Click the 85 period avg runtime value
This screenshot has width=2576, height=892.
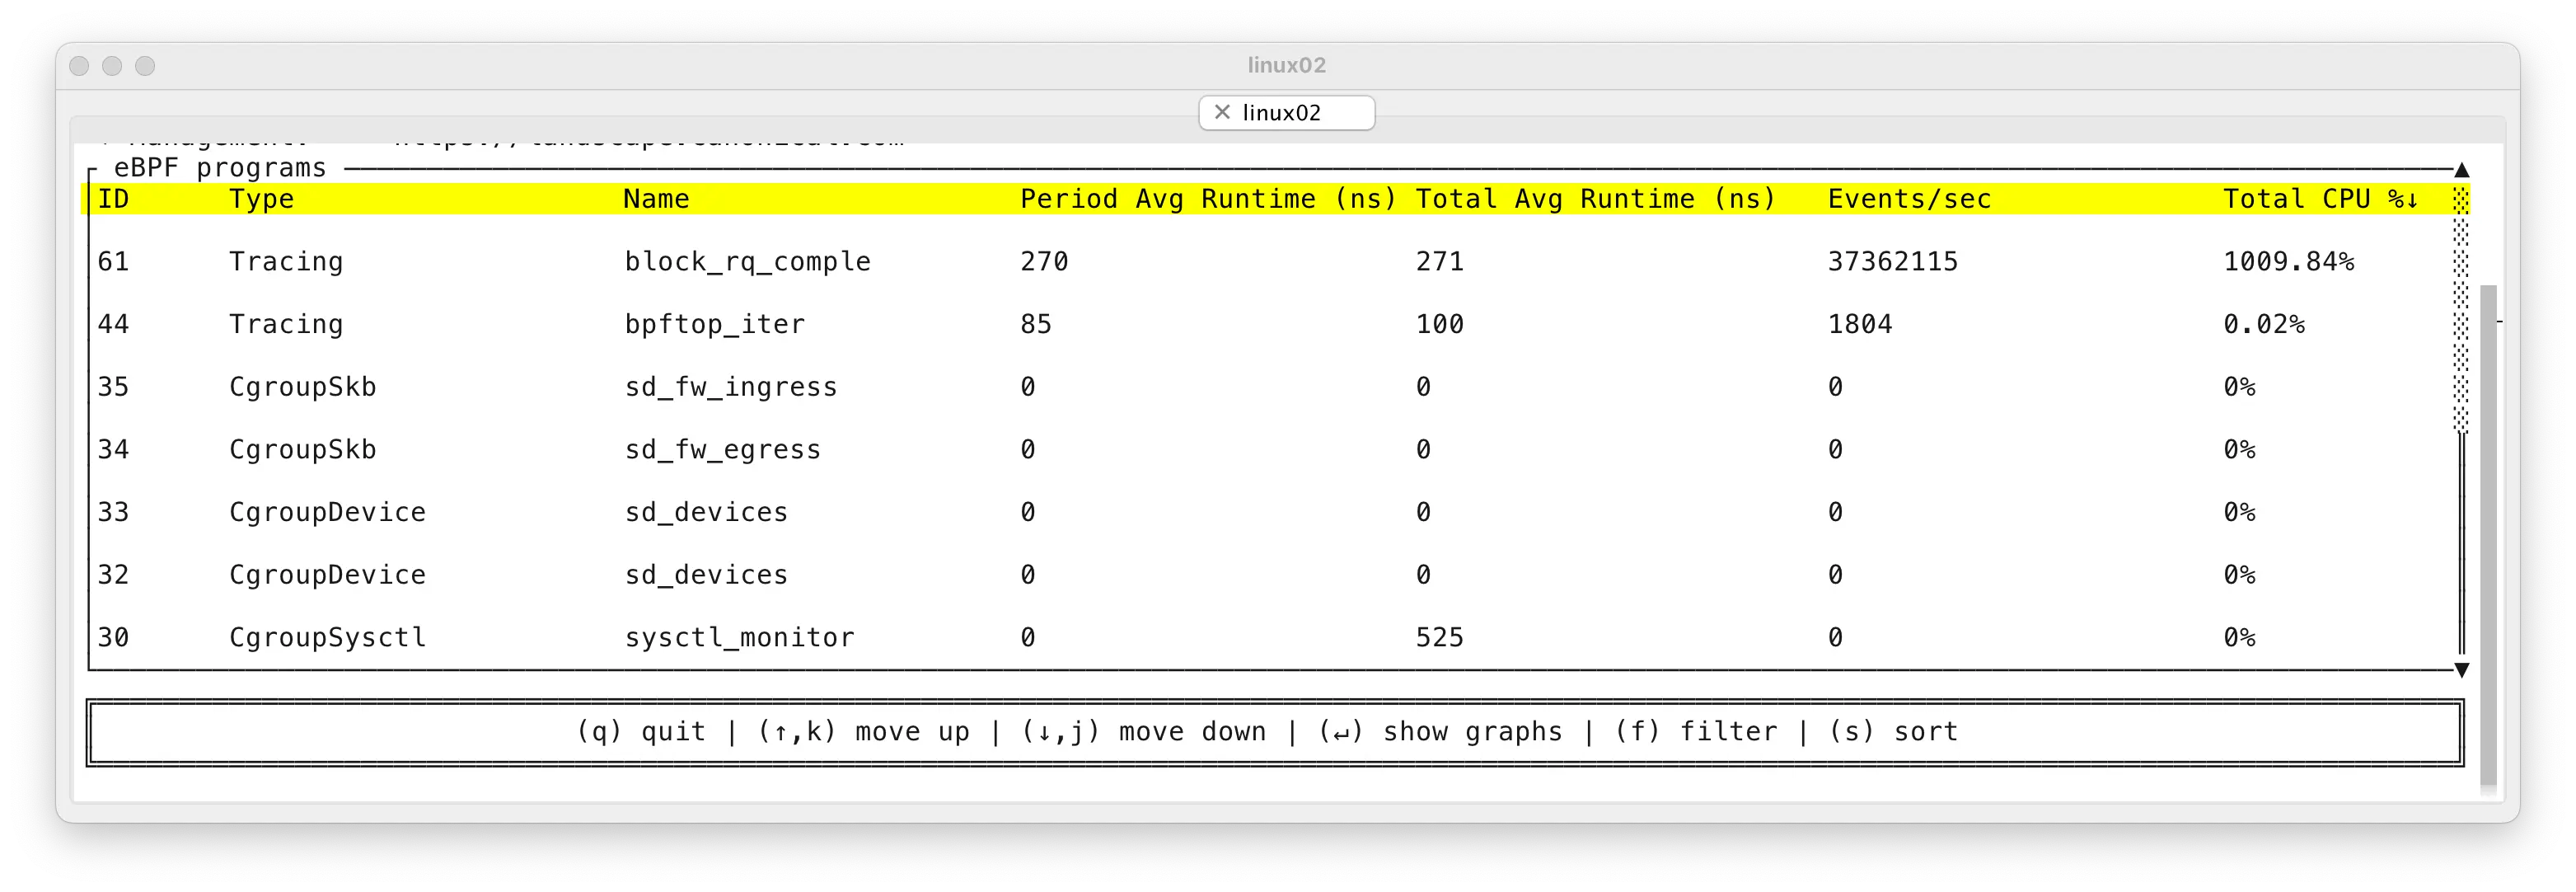pyautogui.click(x=1035, y=325)
